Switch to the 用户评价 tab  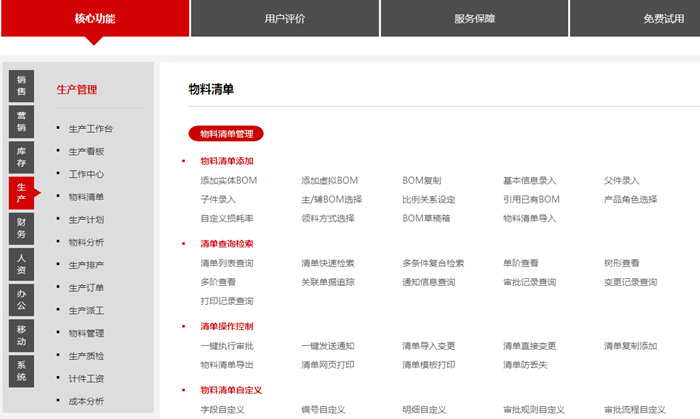click(285, 18)
